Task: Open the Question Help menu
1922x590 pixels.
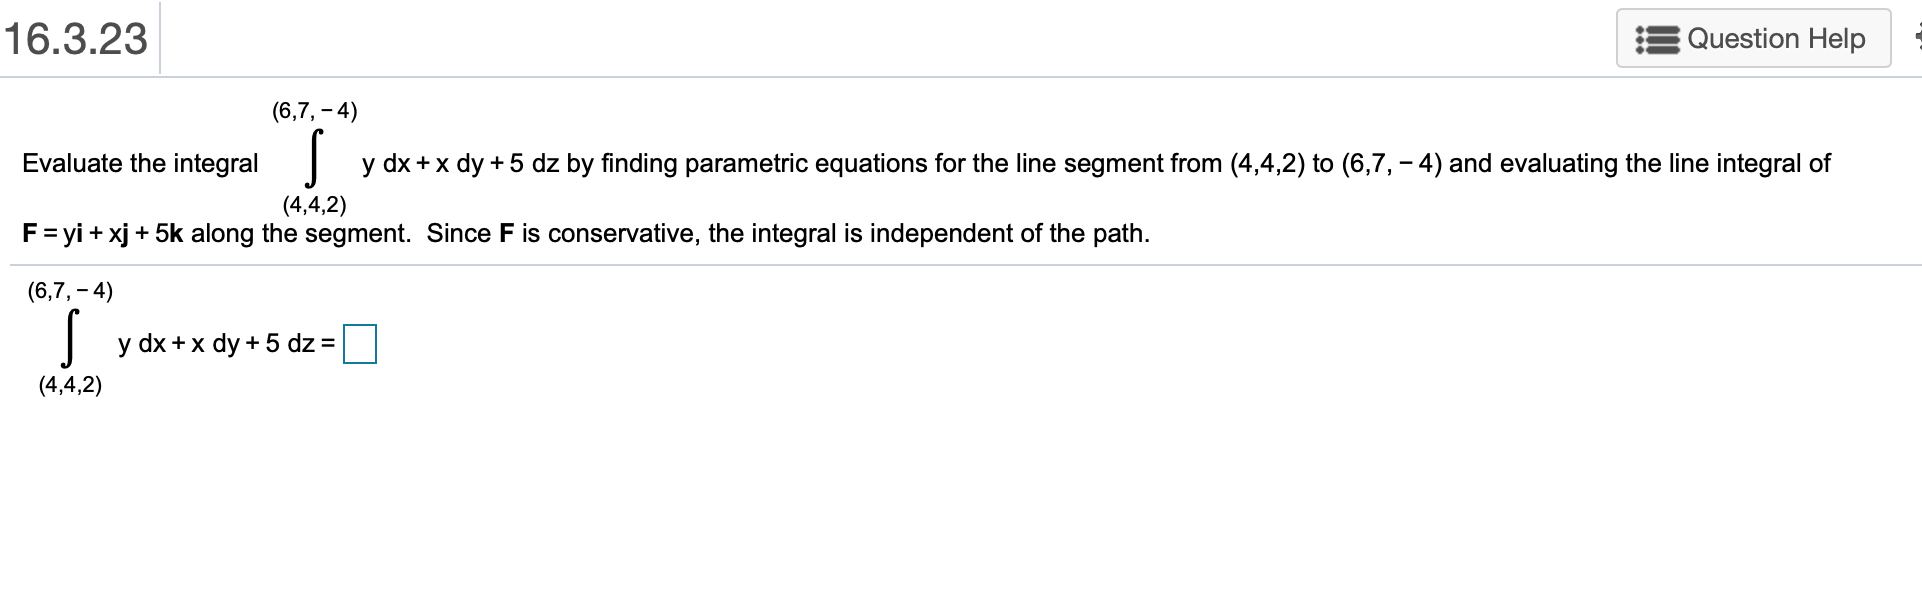Action: coord(1753,39)
